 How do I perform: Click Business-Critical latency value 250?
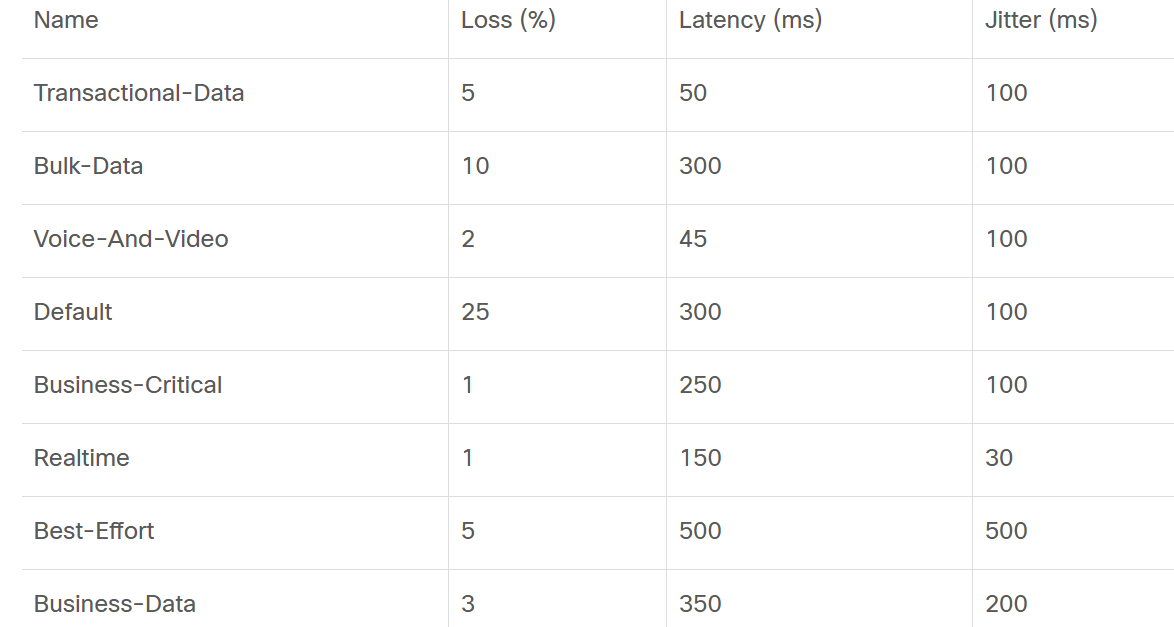[x=700, y=385]
